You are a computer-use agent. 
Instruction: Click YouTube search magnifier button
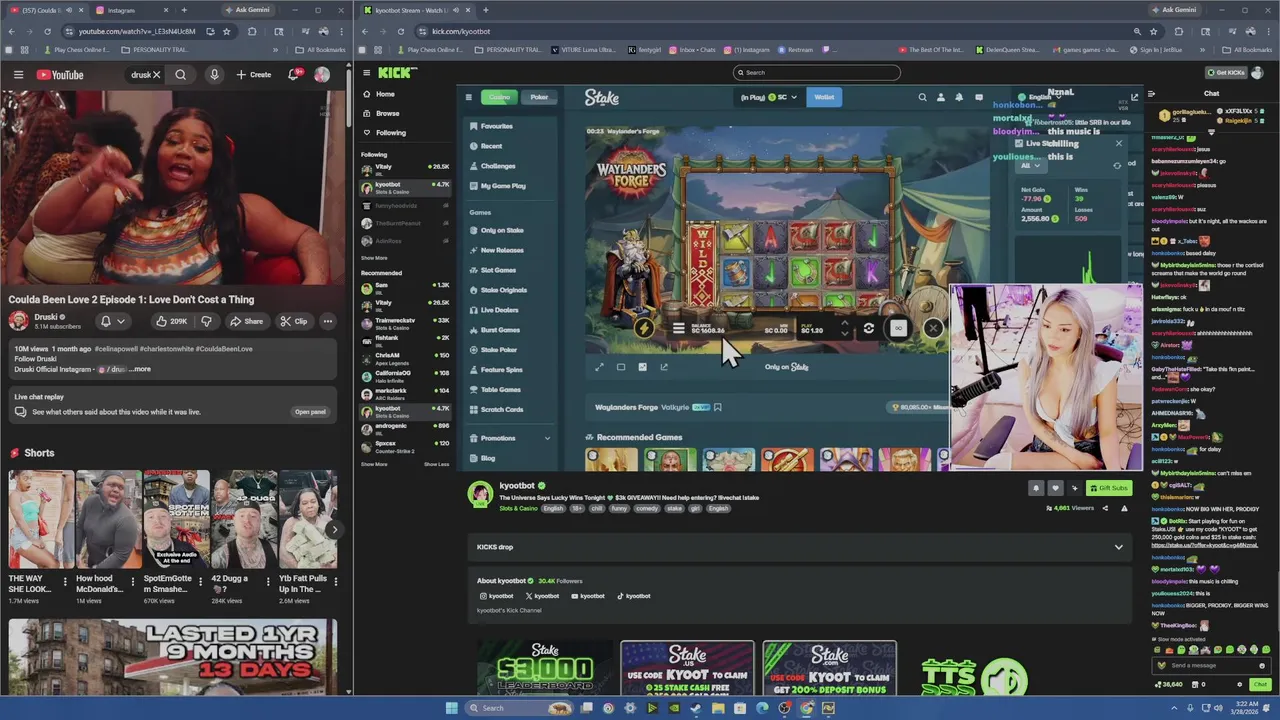tap(180, 74)
